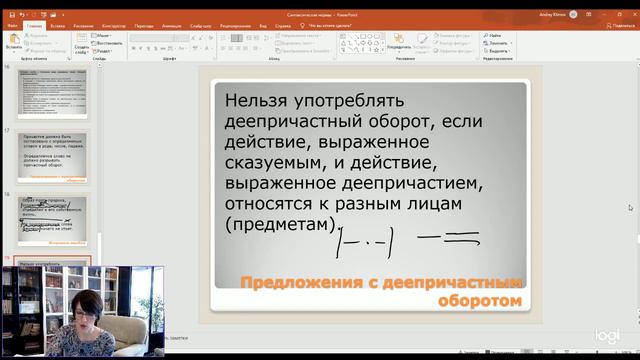Switch to the Рецензирование (Review) tab
This screenshot has height=360, width=640.
click(235, 26)
